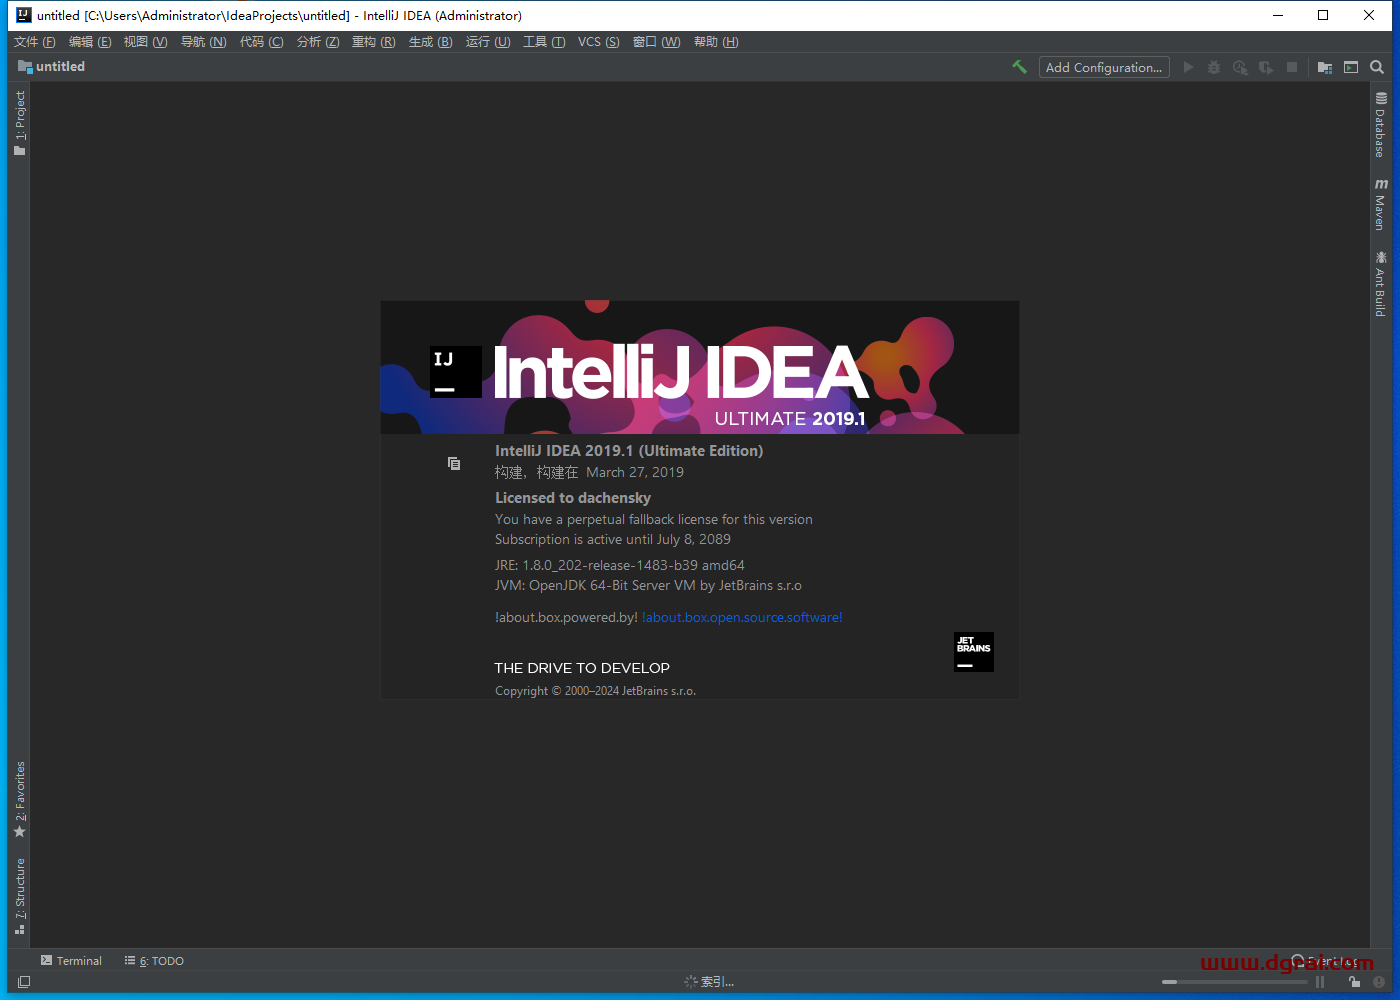Open Project Structure from toolbar icon
The image size is (1400, 1000).
click(x=1325, y=67)
